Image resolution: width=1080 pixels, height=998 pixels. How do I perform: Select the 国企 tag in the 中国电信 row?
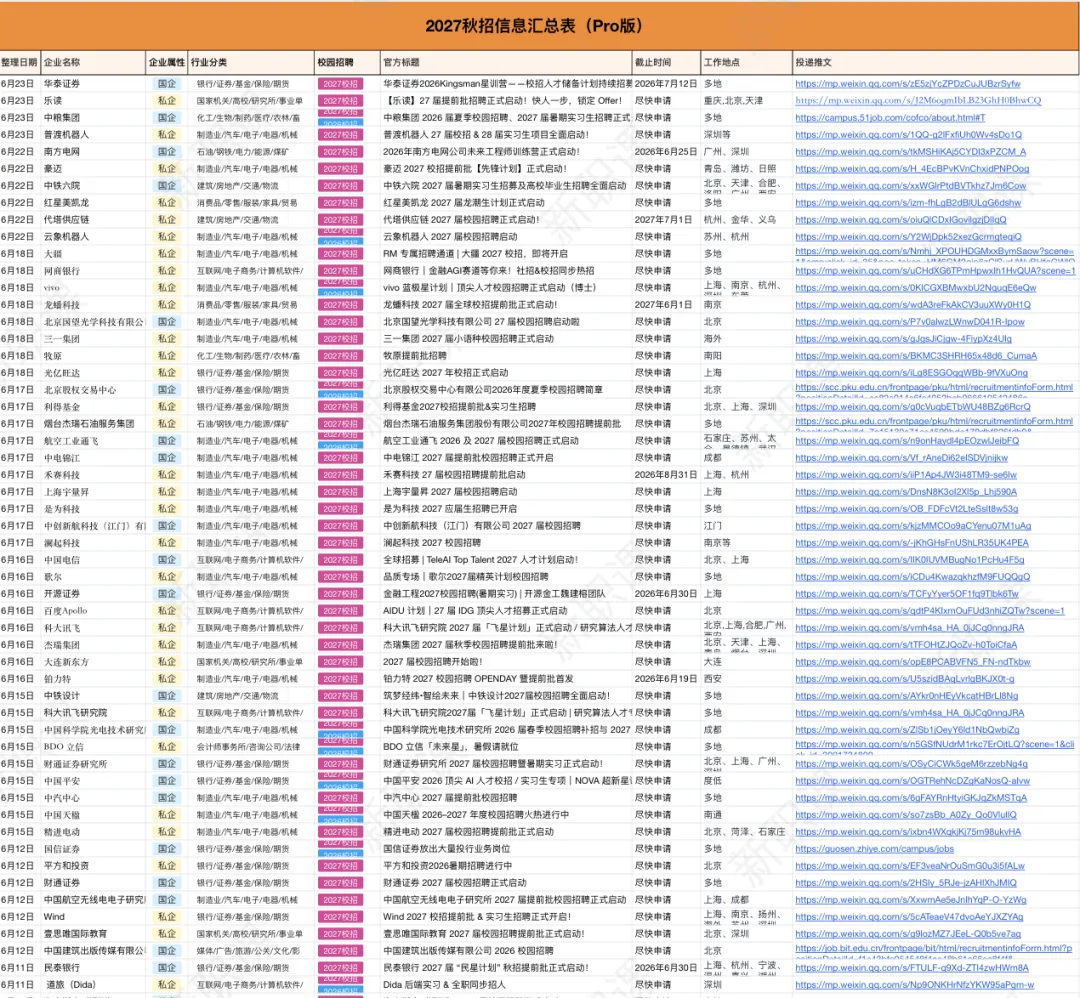[x=167, y=560]
